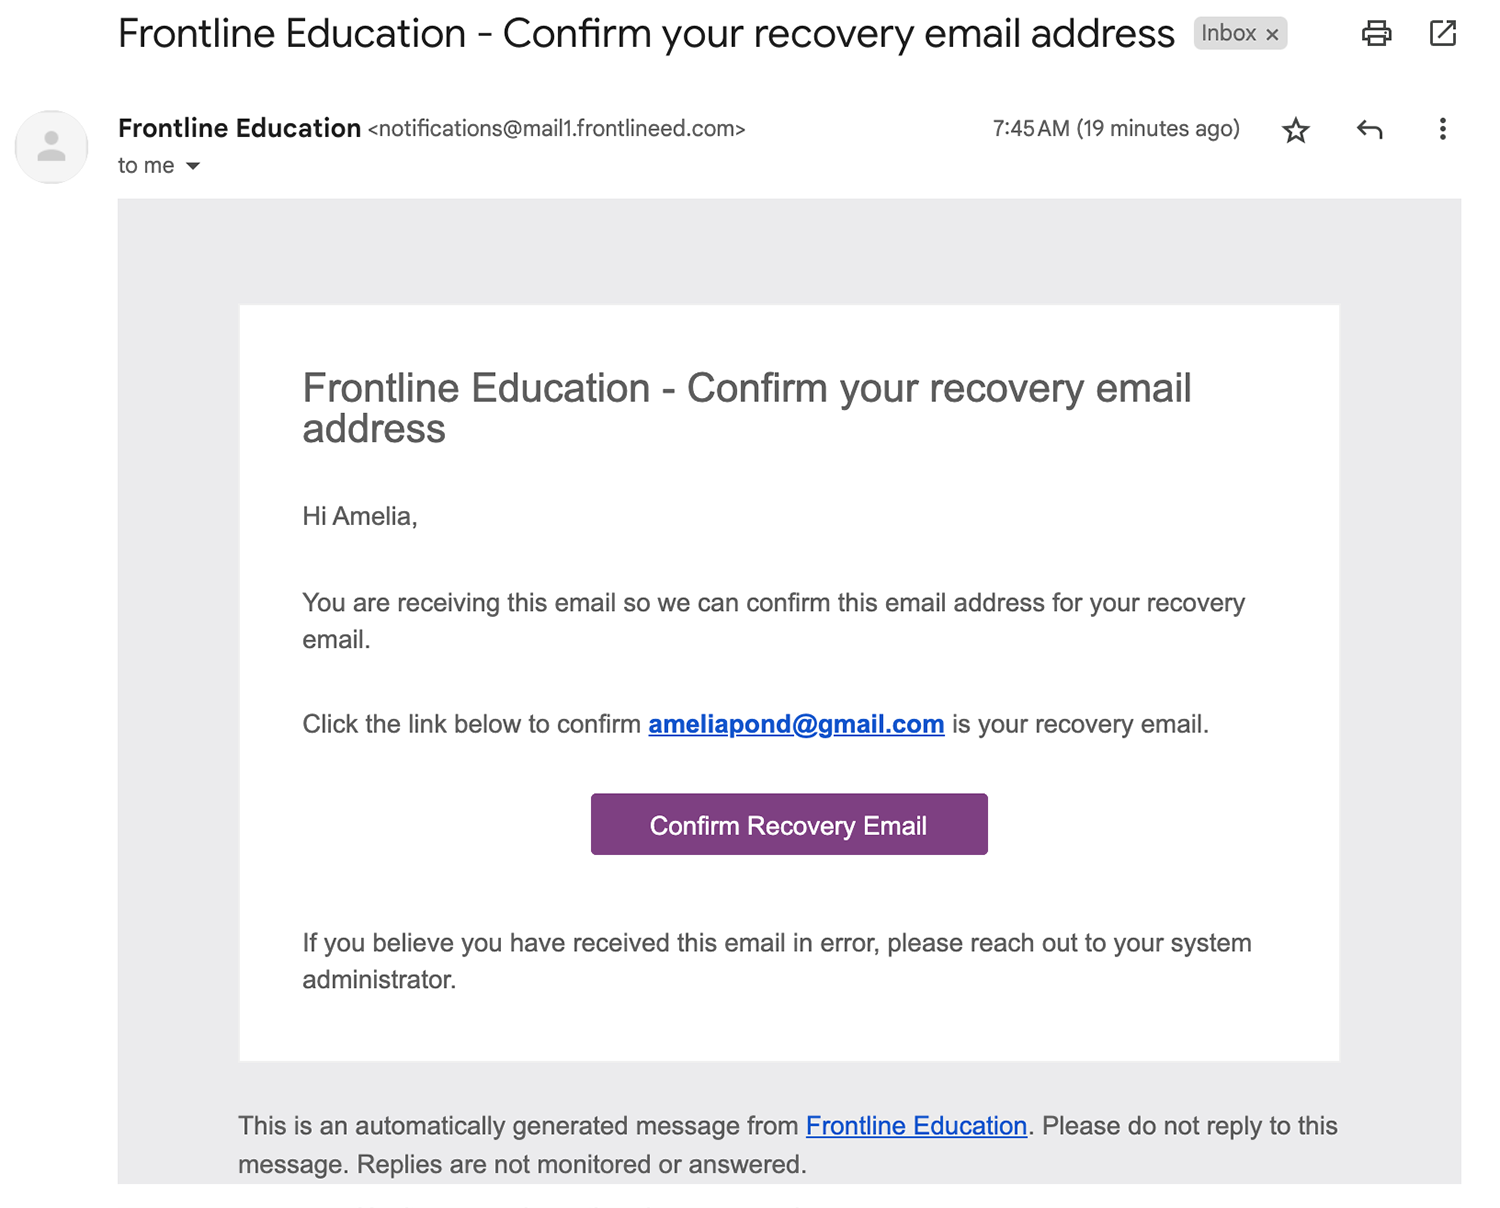Click the notifications@mail1.frontlineed.com sender address
1500x1208 pixels.
pyautogui.click(x=557, y=129)
